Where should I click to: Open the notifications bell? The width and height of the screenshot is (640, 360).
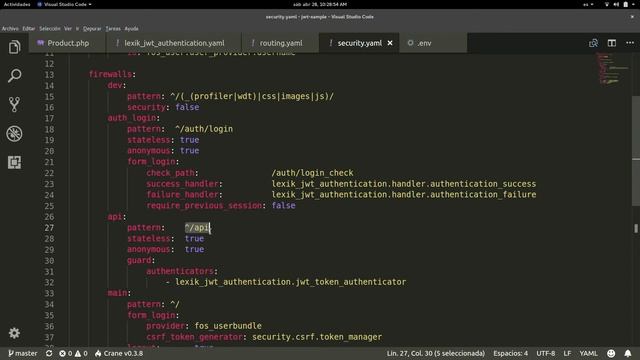pyautogui.click(x=628, y=353)
